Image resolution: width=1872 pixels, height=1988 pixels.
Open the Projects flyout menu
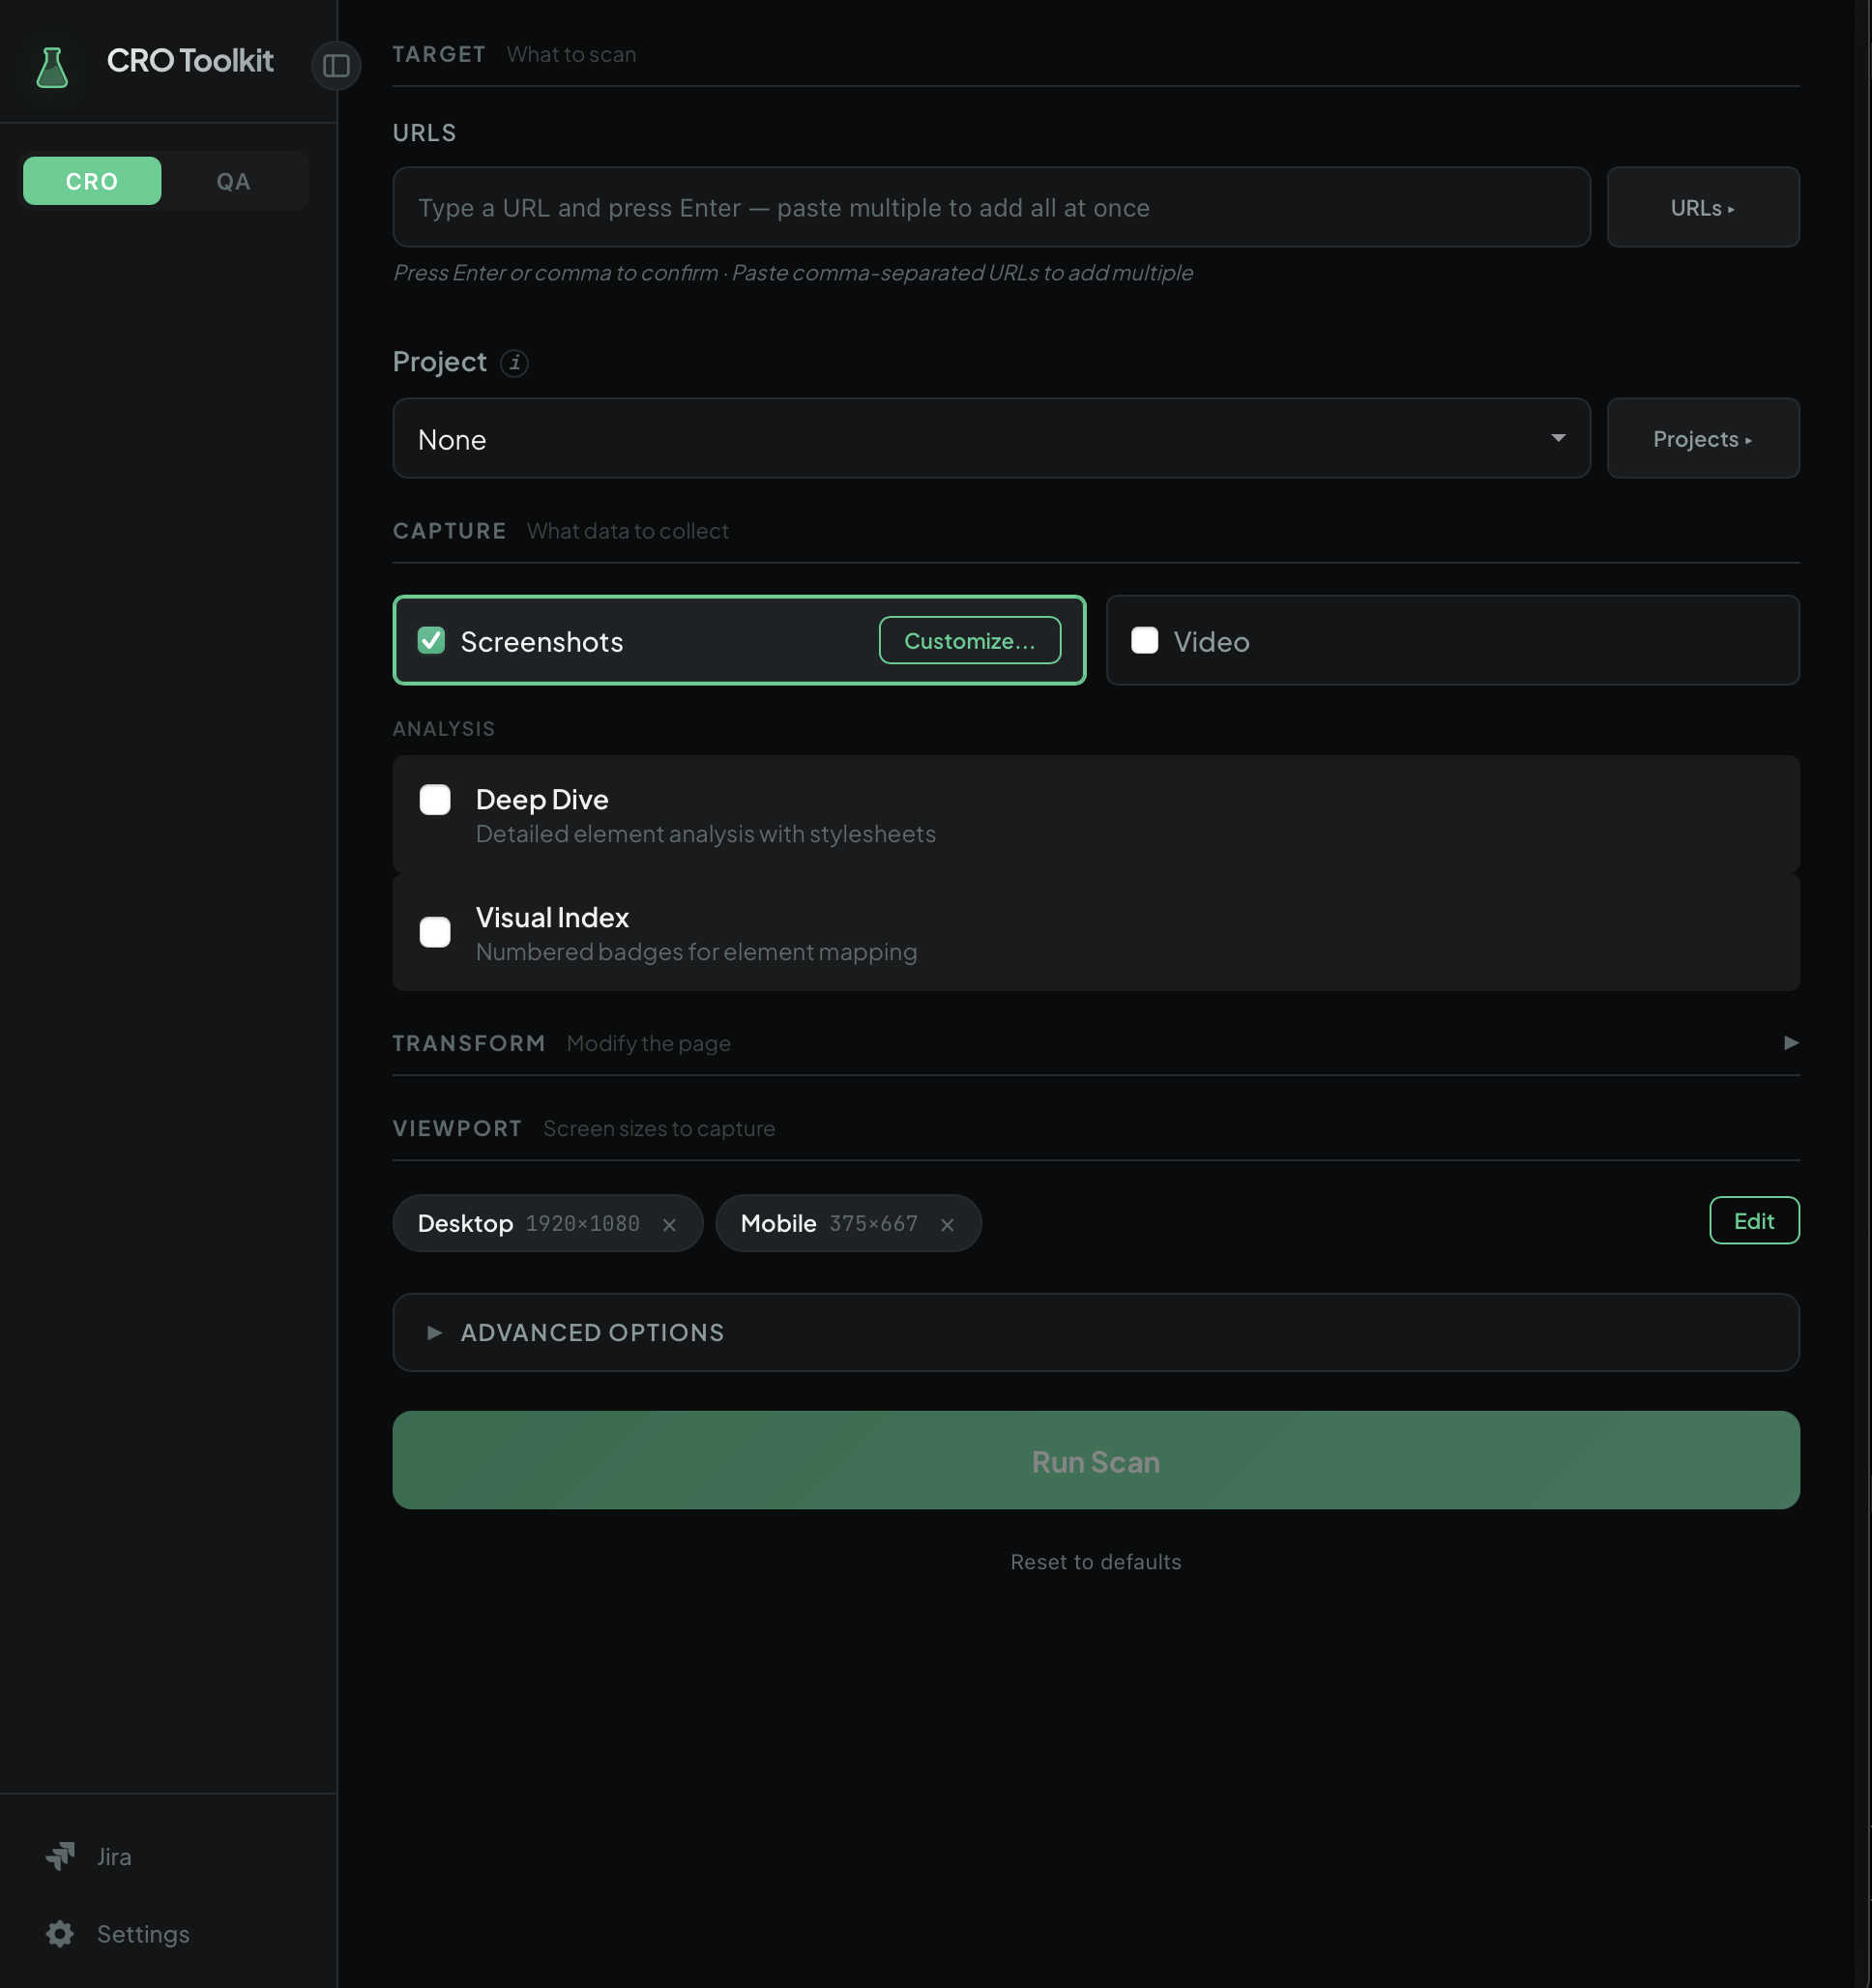[x=1702, y=438]
